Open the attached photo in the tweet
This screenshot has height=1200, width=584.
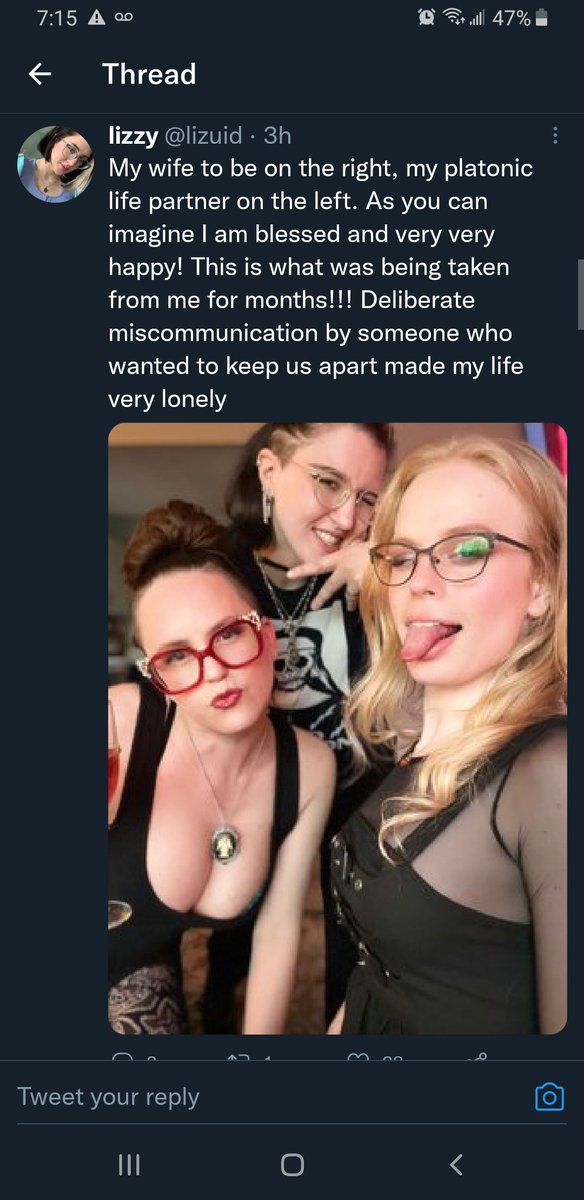(337, 728)
